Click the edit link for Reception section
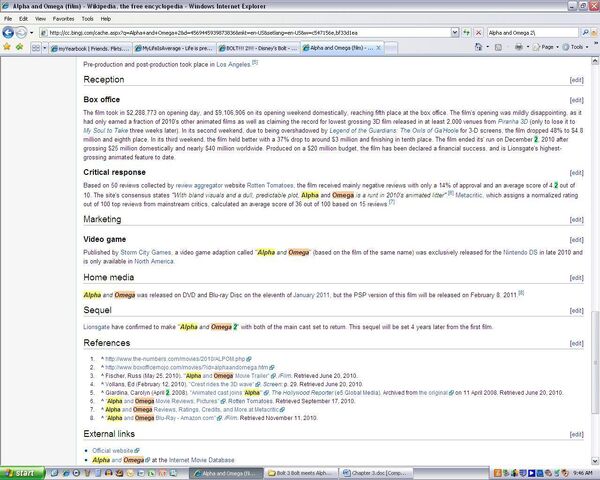 click(576, 80)
